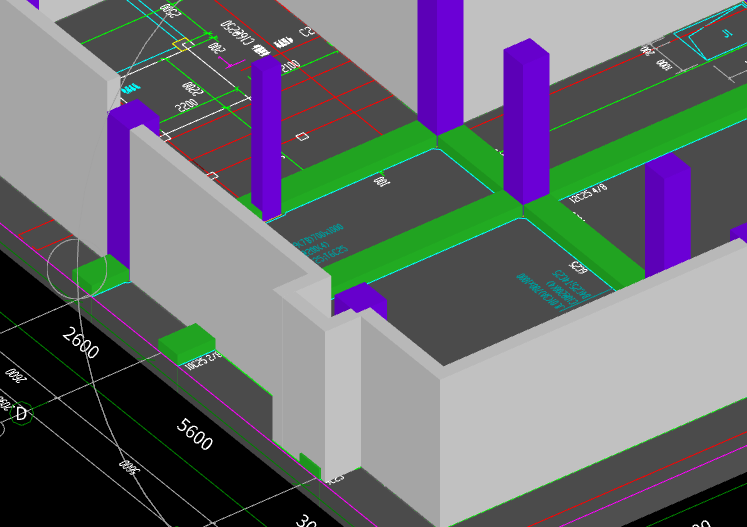Screen dimensions: 747x527
Task: Click the 10C25 2/6 rebar annotation
Action: tap(203, 362)
